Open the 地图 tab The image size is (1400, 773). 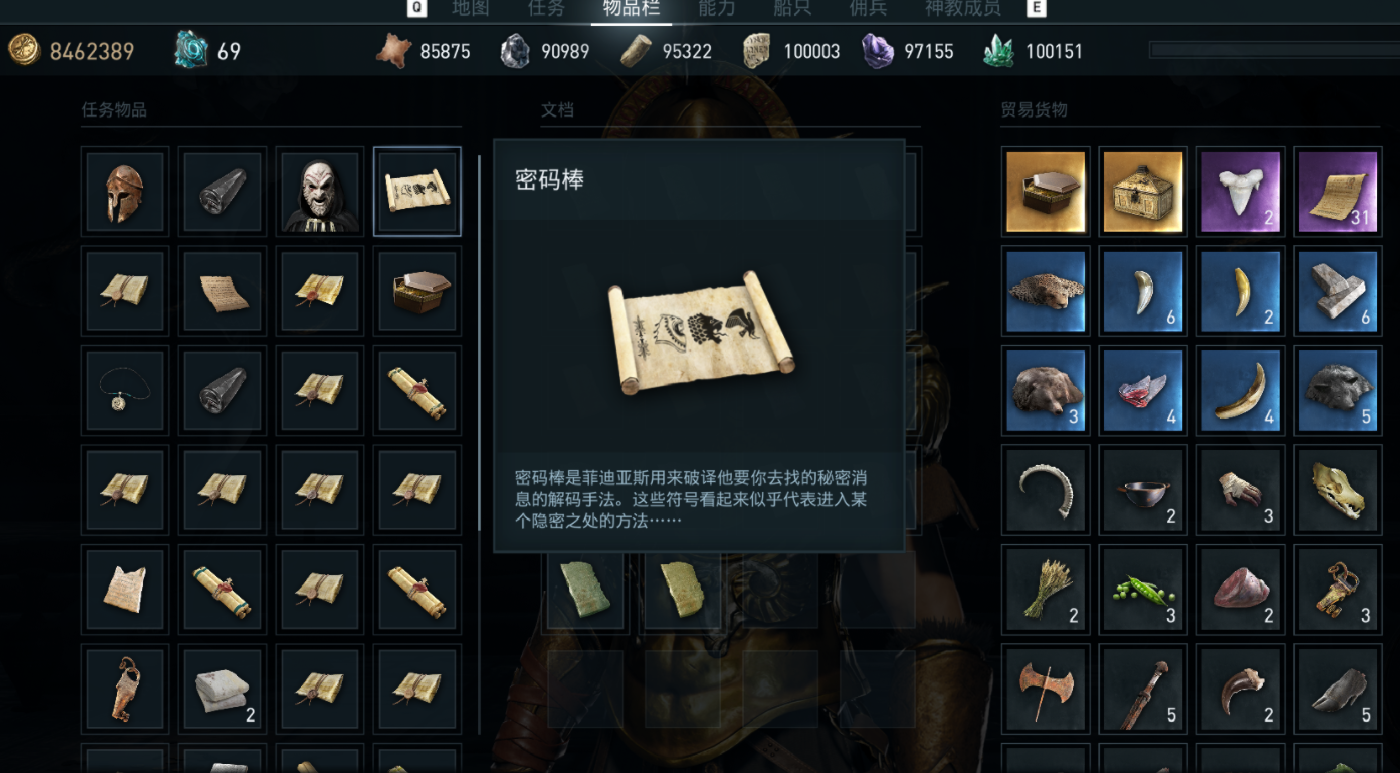pos(470,9)
